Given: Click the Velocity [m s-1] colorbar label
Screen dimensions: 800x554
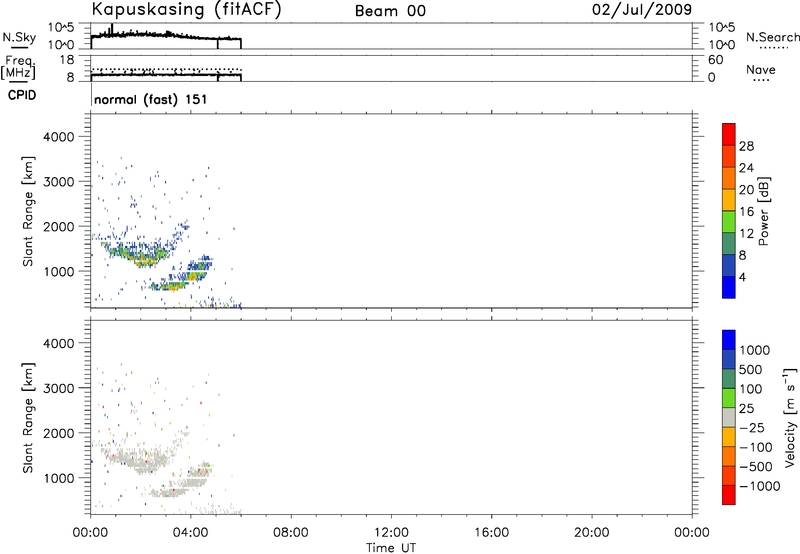Looking at the screenshot, I should coord(790,417).
